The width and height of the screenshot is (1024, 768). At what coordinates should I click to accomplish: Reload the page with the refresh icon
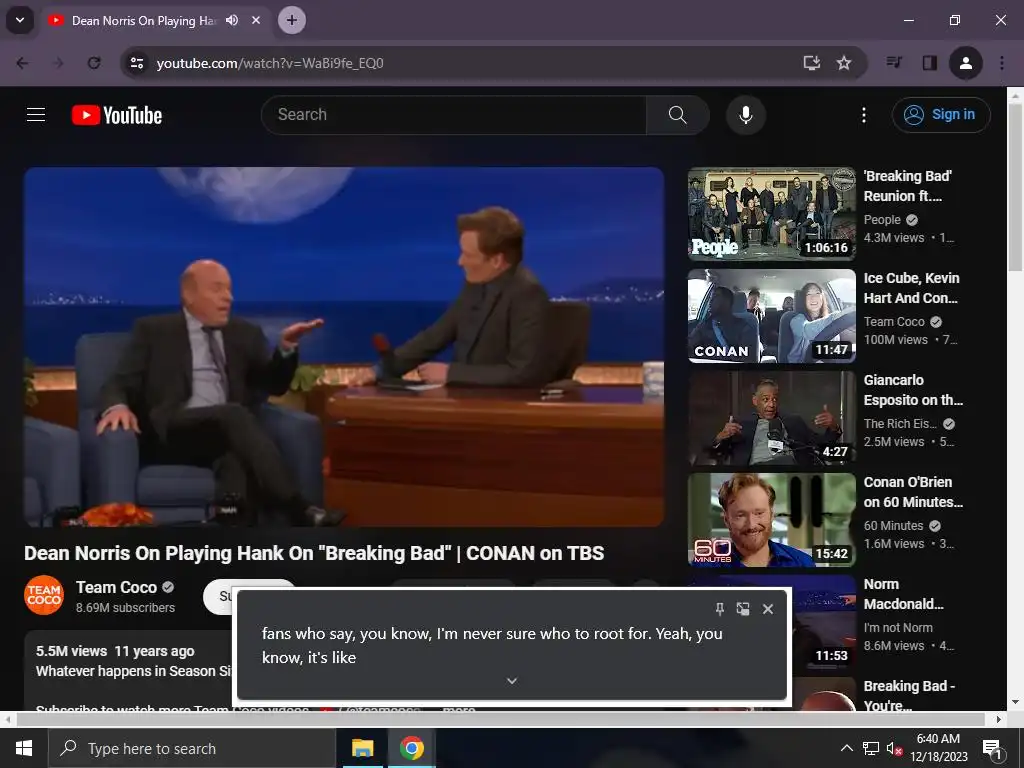tap(94, 63)
